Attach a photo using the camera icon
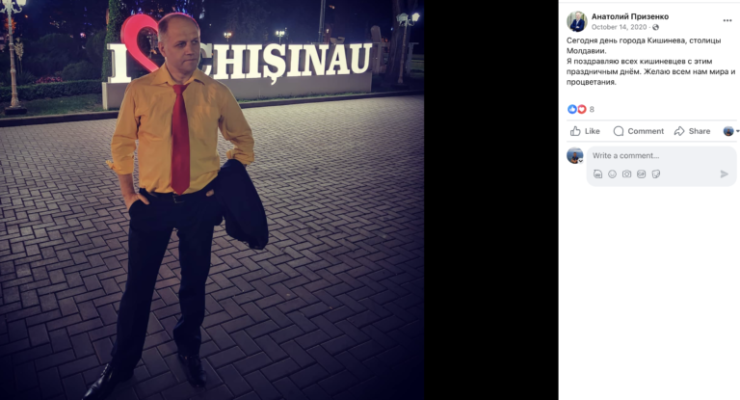740x400 pixels. (x=626, y=174)
